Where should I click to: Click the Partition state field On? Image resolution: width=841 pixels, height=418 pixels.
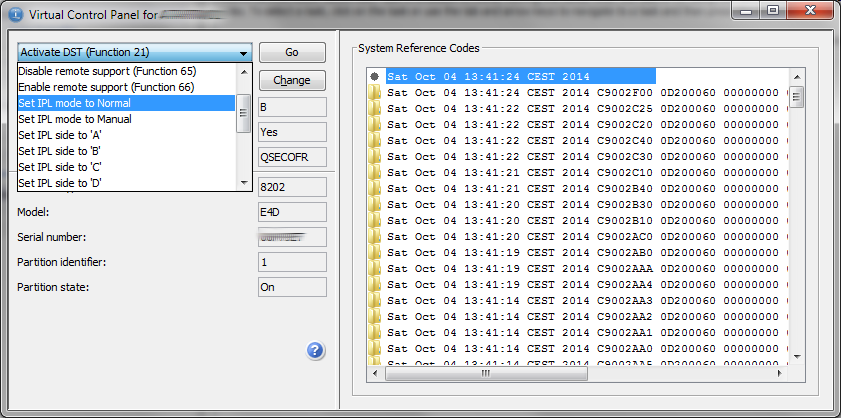coord(292,287)
